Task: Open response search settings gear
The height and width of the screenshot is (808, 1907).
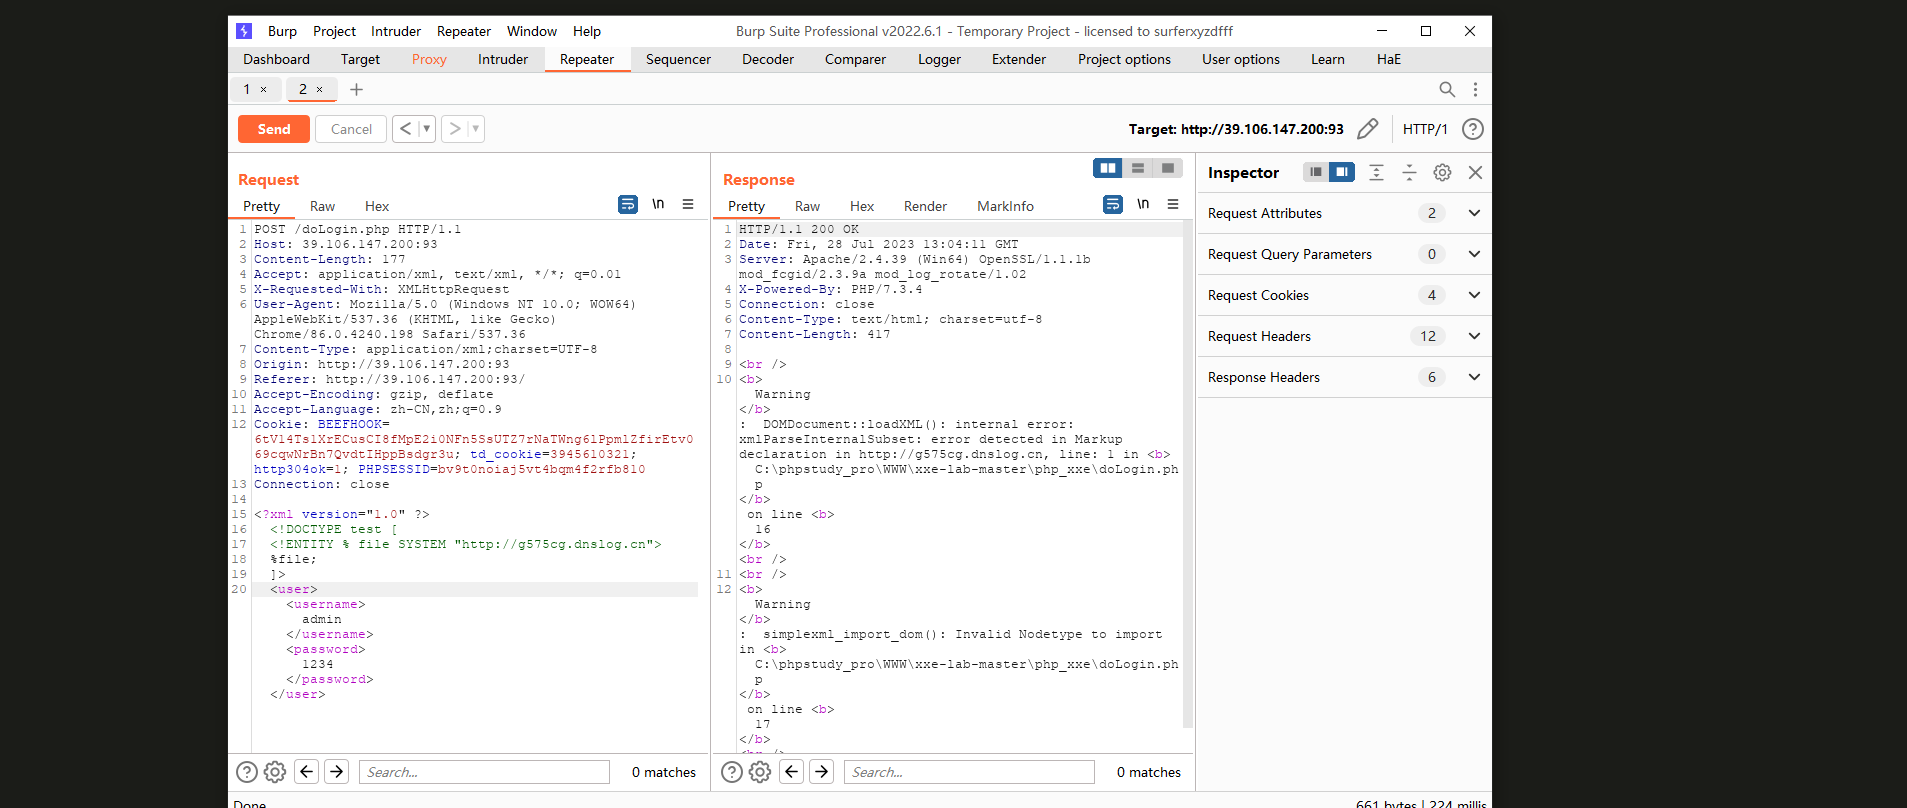Action: tap(760, 772)
